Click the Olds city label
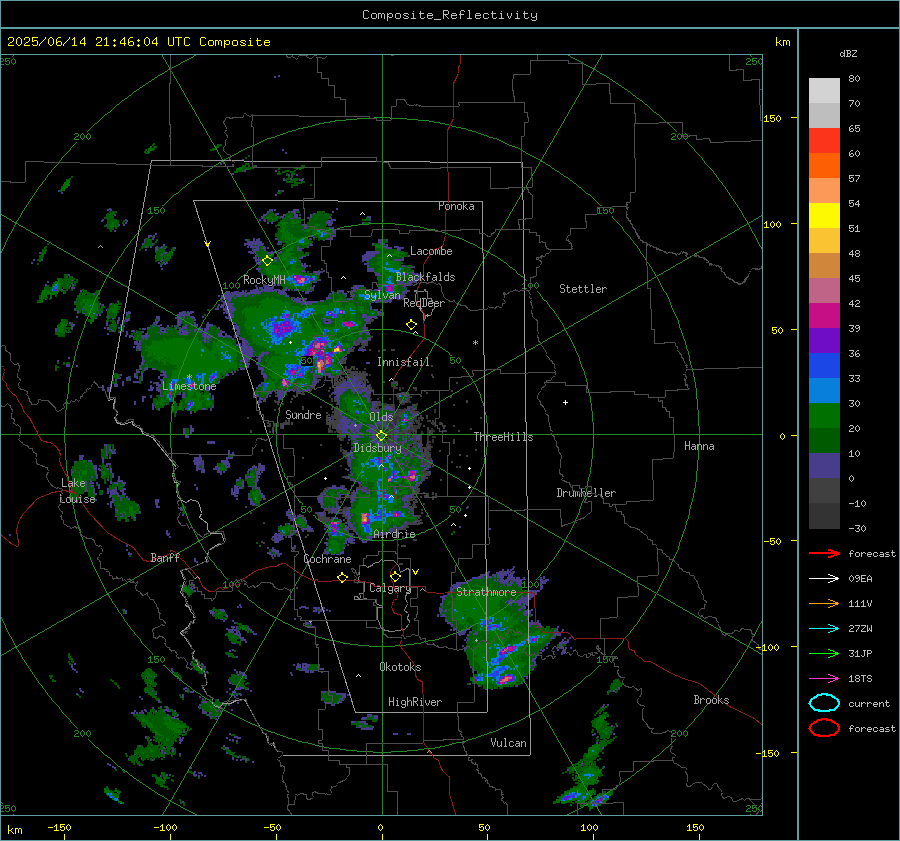900x841 pixels. [x=381, y=417]
